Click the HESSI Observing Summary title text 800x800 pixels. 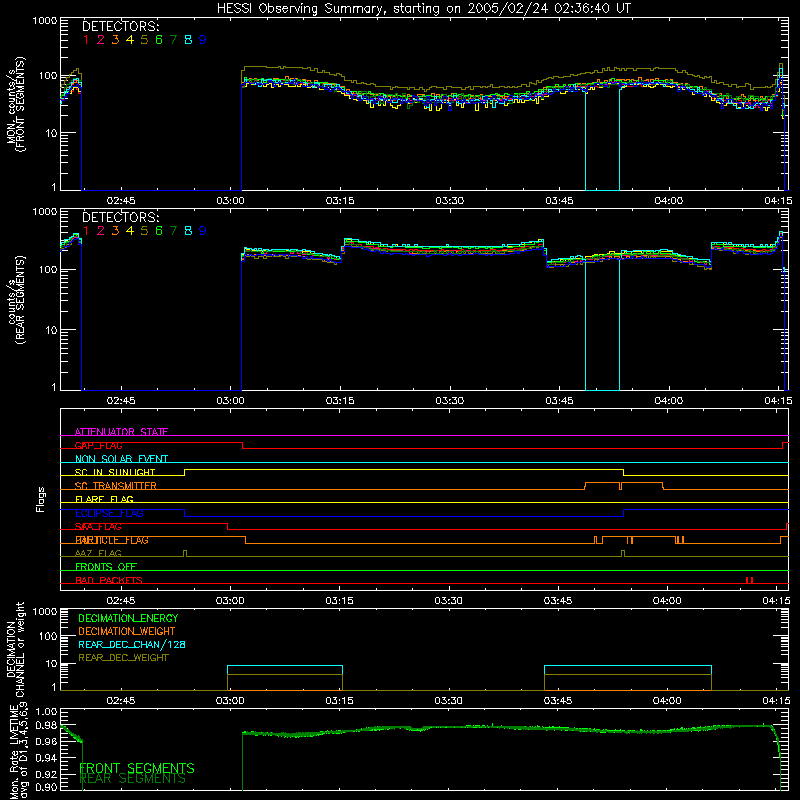point(423,9)
